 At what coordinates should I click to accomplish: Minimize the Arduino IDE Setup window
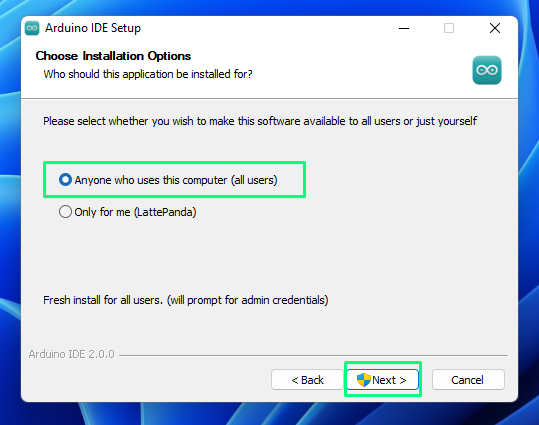coord(404,28)
